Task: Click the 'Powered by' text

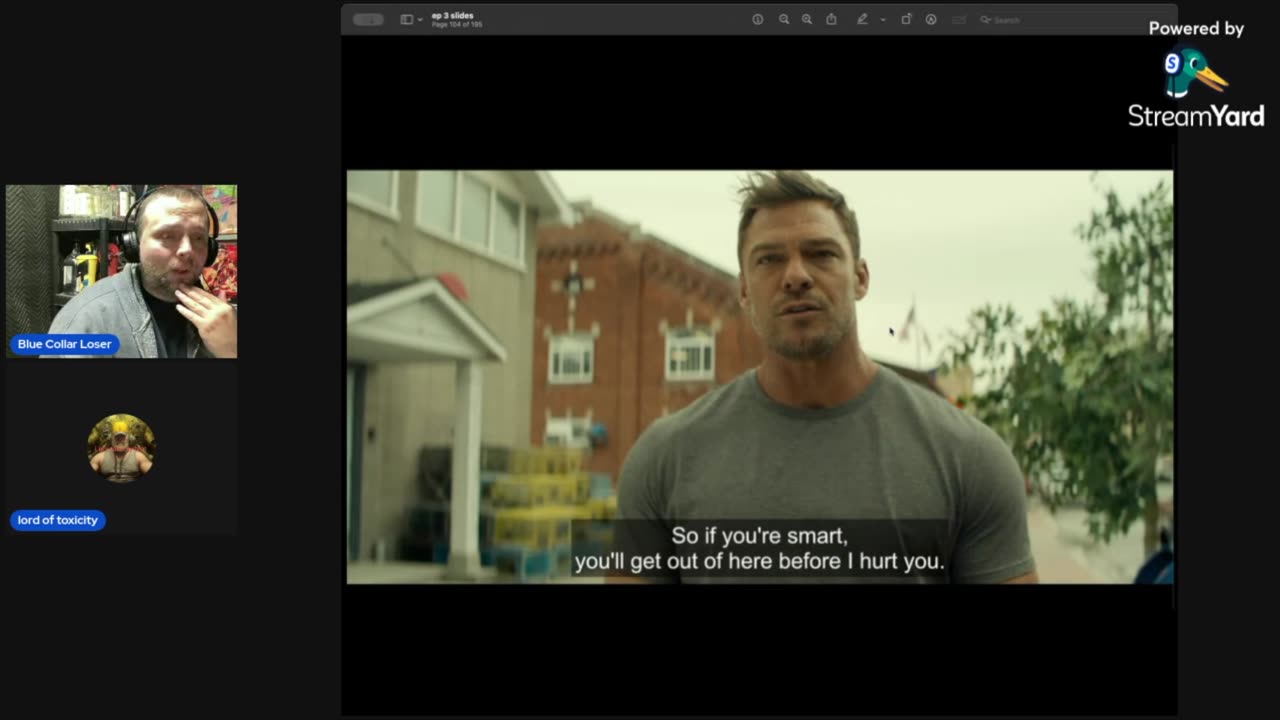Action: [1196, 29]
